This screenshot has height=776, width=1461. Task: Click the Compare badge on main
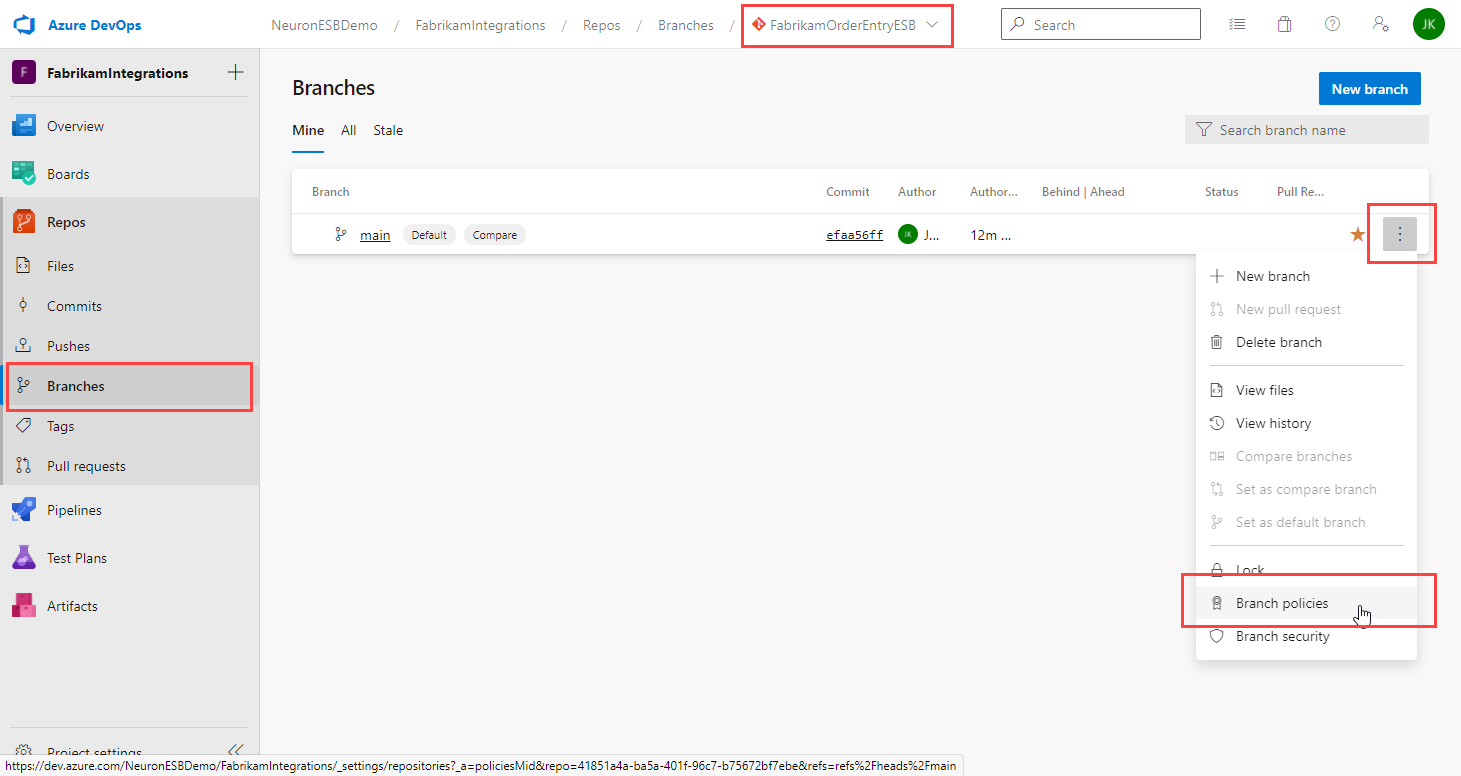coord(495,235)
